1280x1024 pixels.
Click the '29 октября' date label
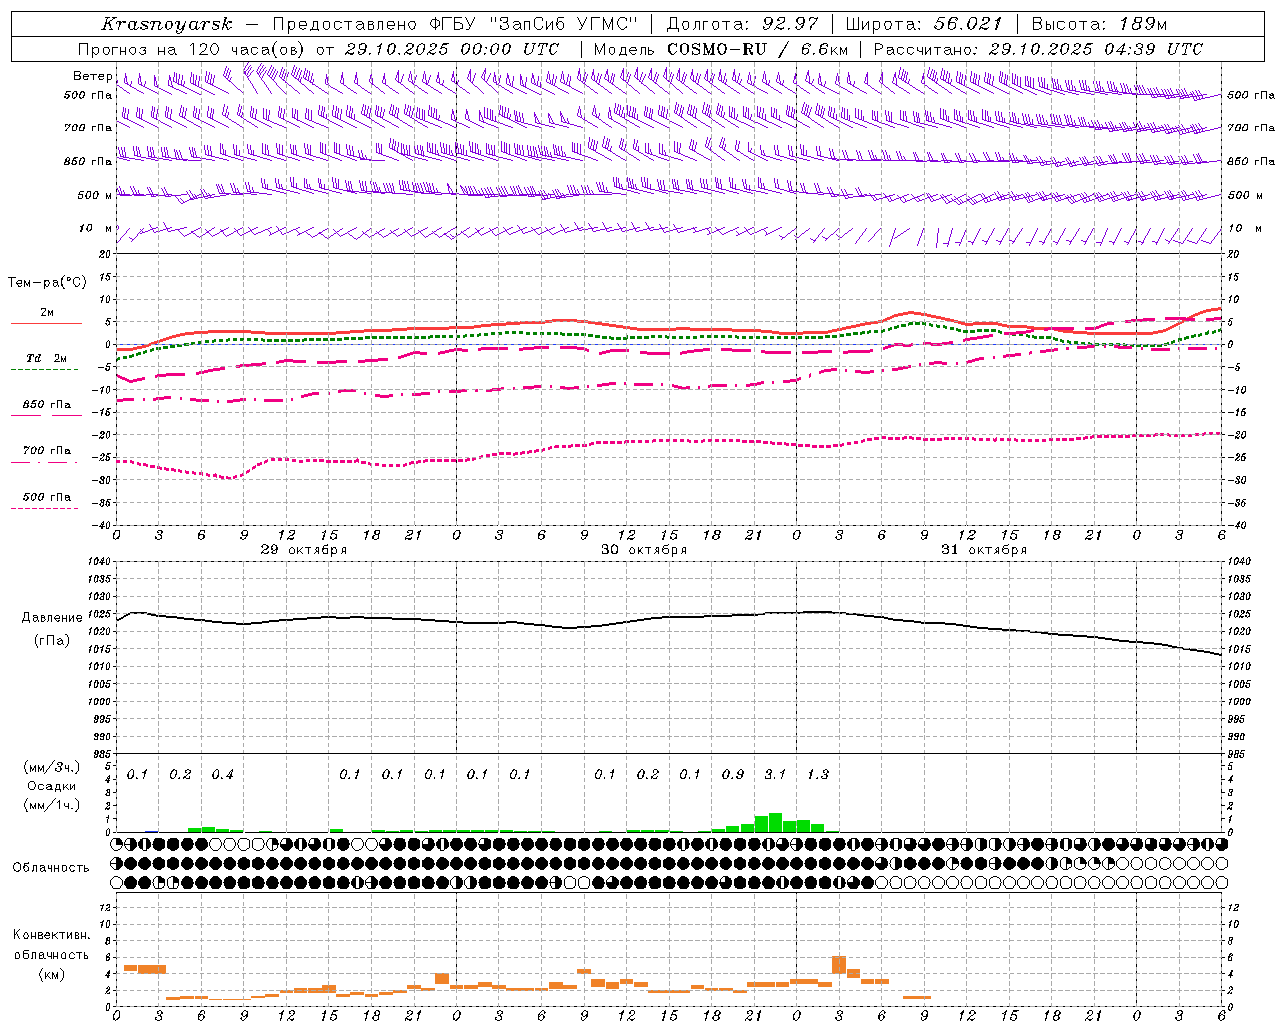[303, 550]
